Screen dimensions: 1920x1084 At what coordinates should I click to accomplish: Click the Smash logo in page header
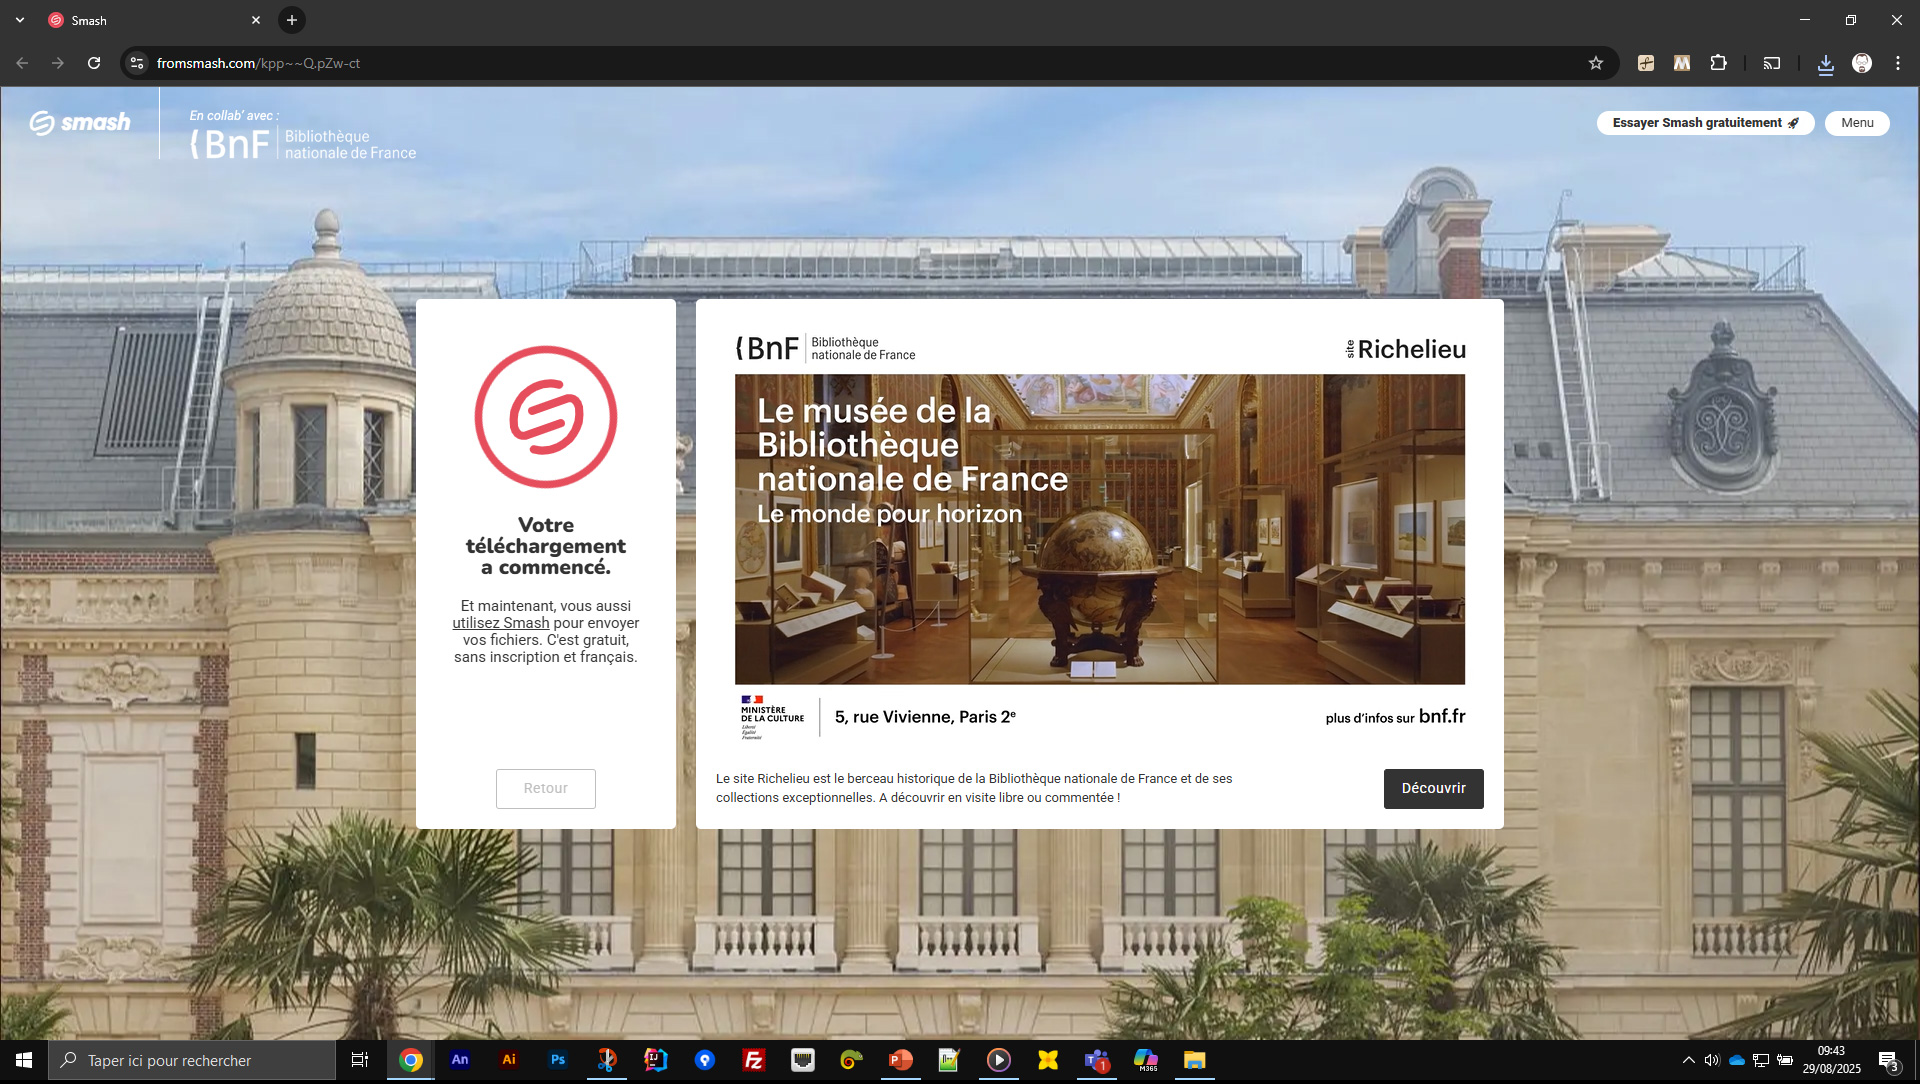pyautogui.click(x=80, y=123)
